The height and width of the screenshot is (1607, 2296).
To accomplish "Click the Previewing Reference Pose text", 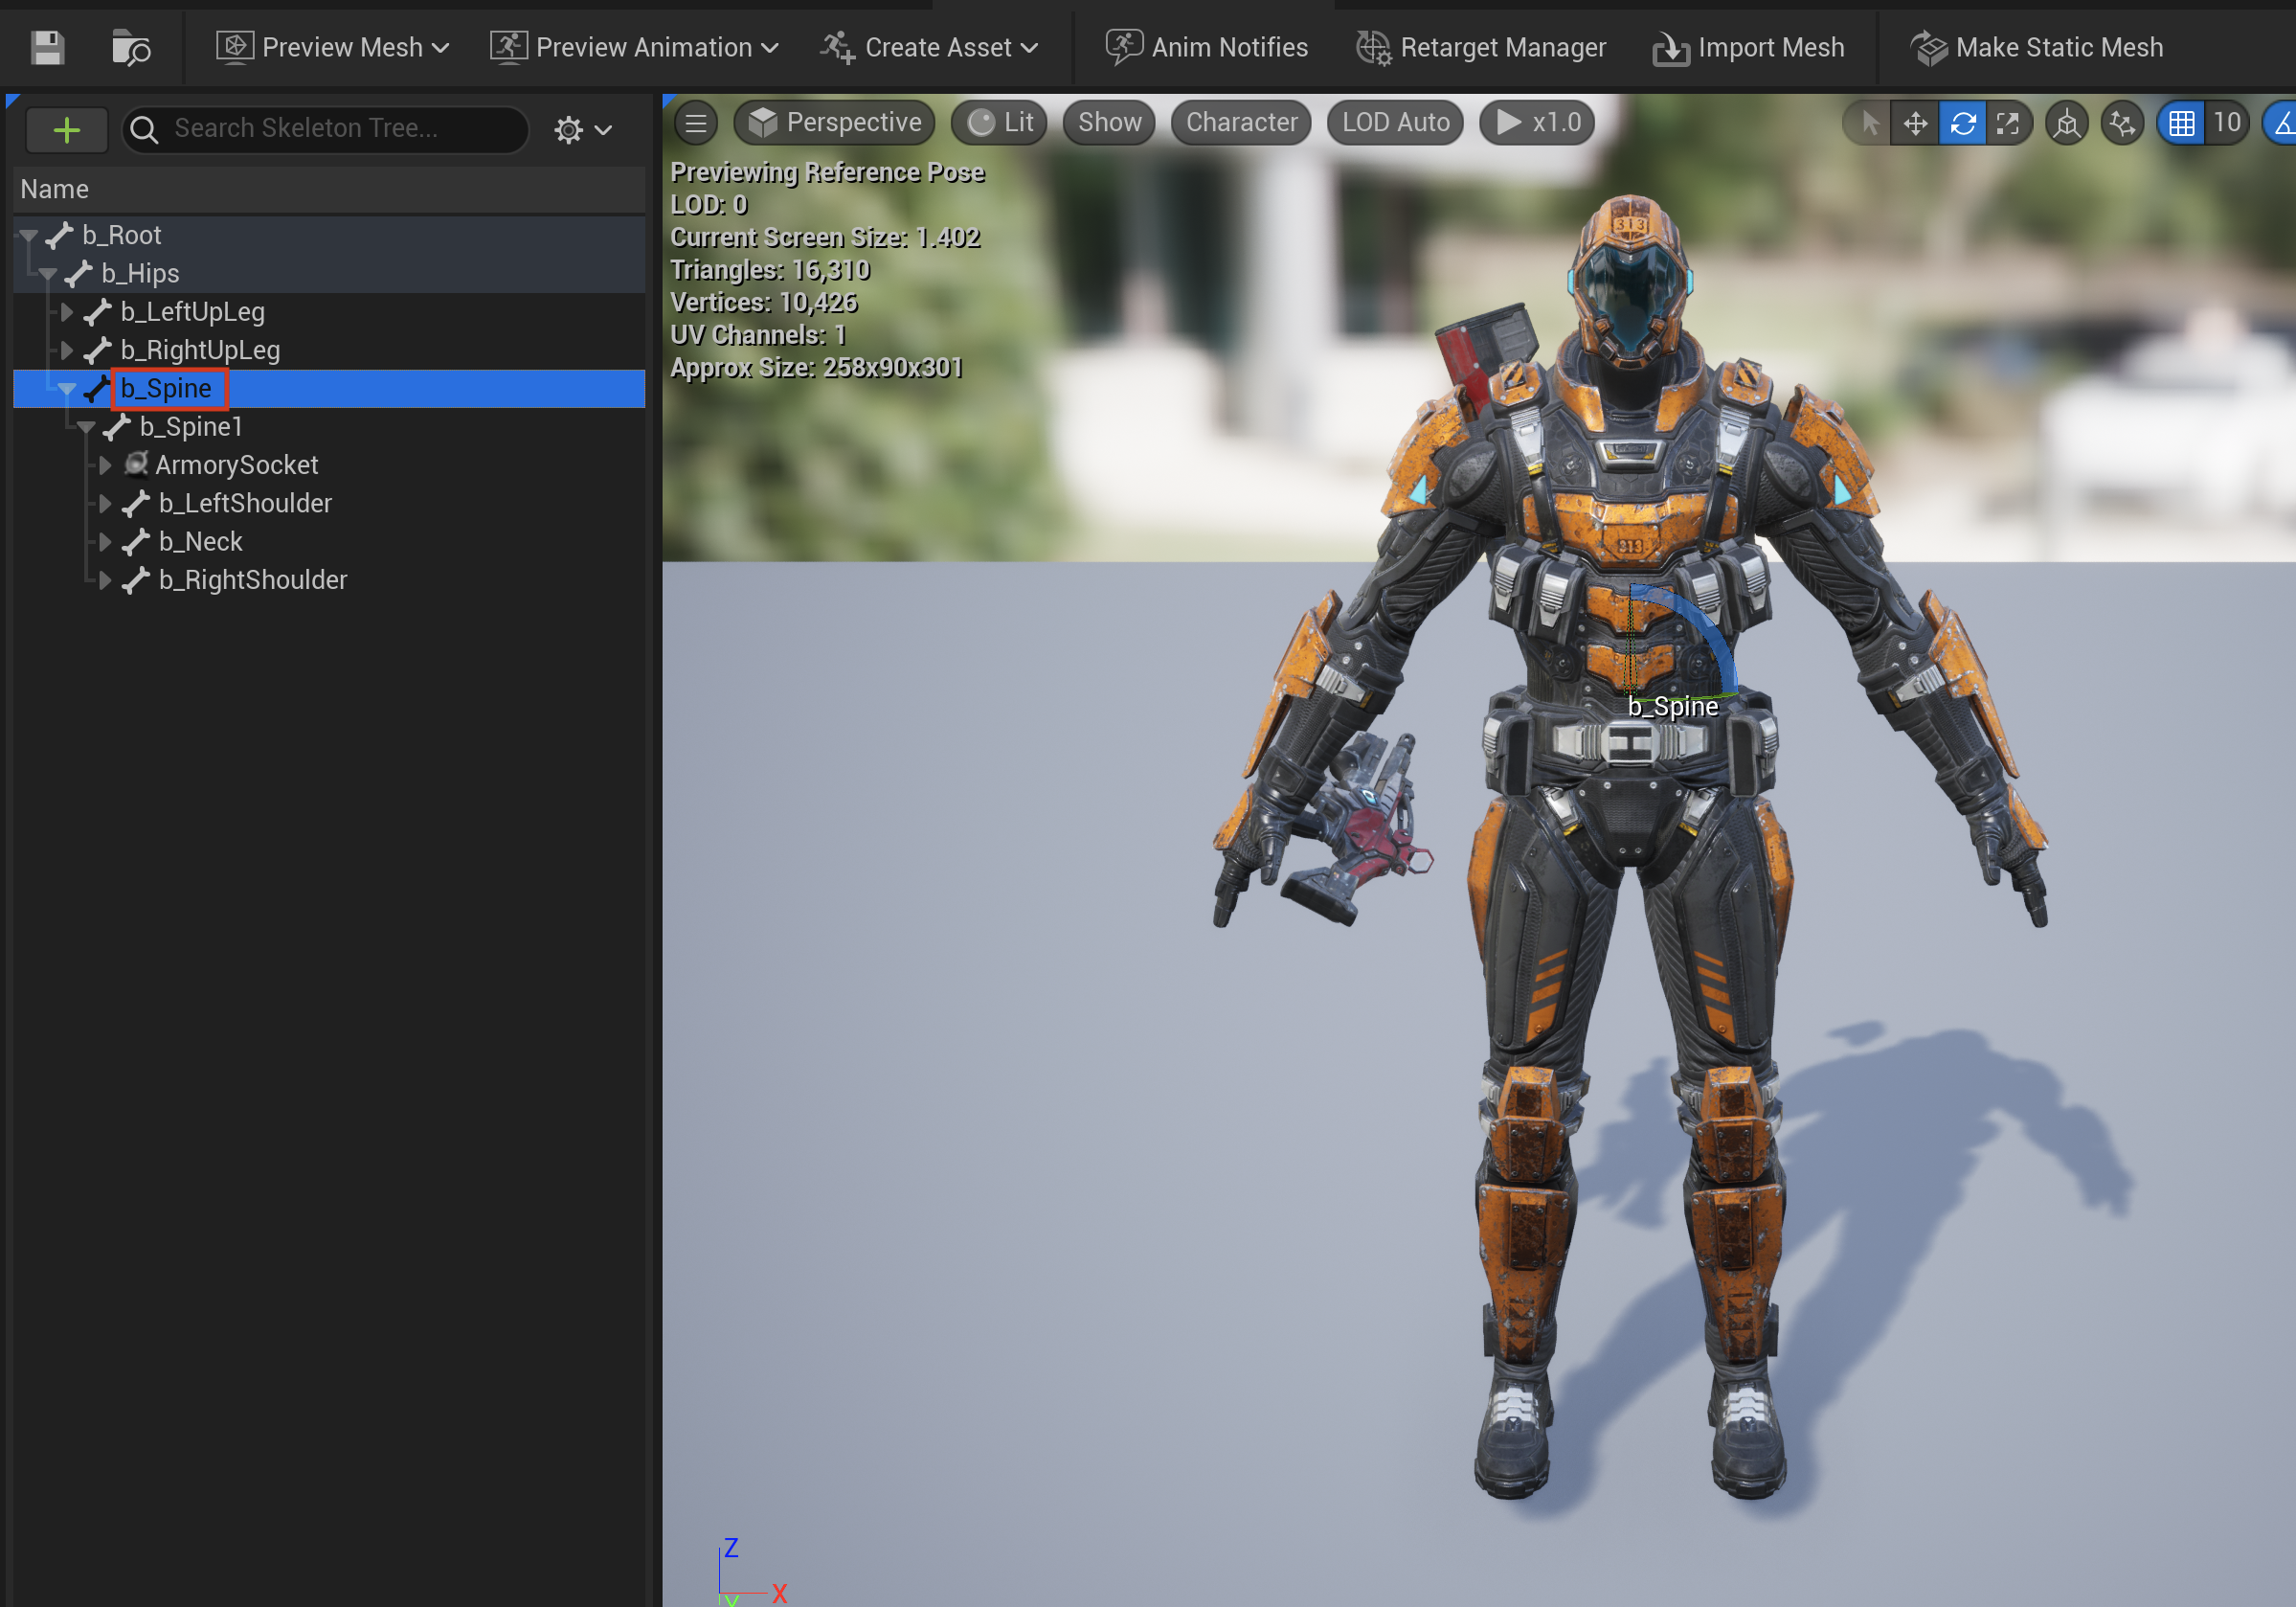I will pos(827,172).
